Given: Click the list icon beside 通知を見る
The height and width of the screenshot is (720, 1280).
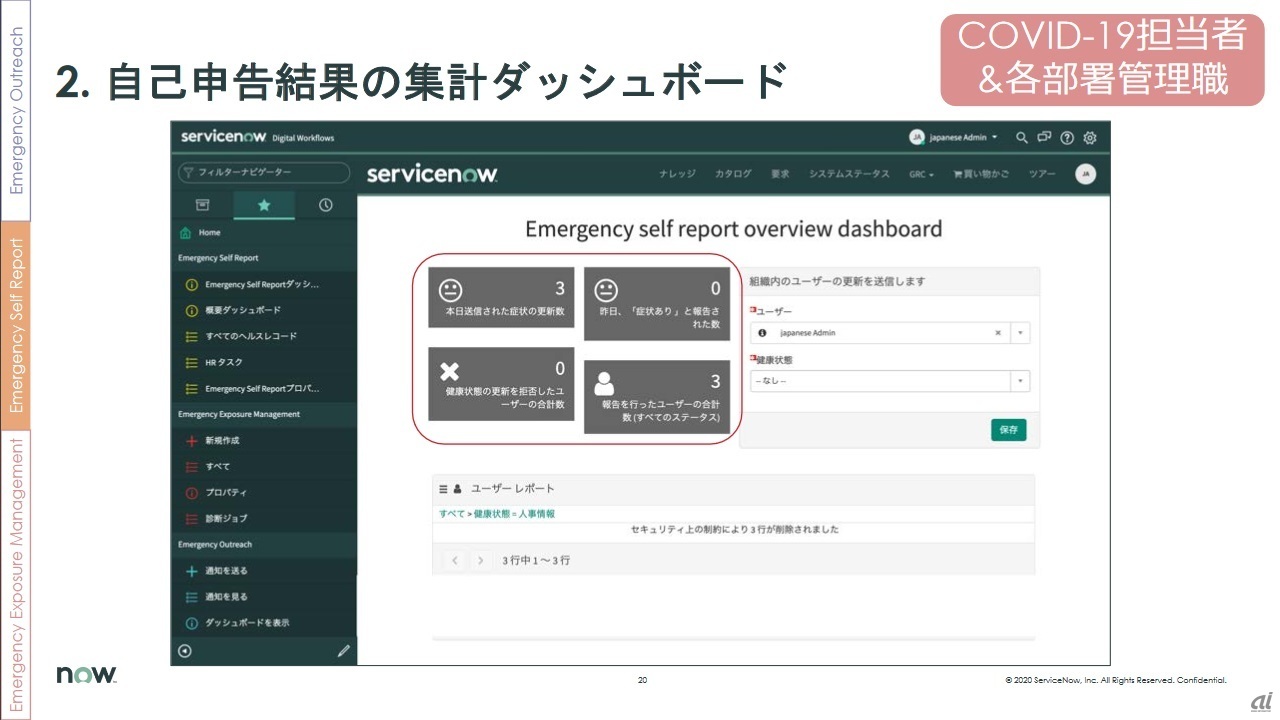Looking at the screenshot, I should (x=192, y=597).
